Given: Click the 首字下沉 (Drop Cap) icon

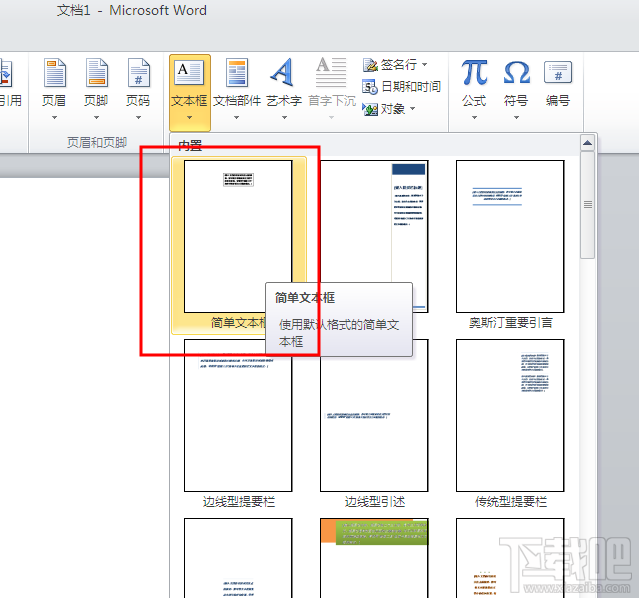Looking at the screenshot, I should 331,73.
